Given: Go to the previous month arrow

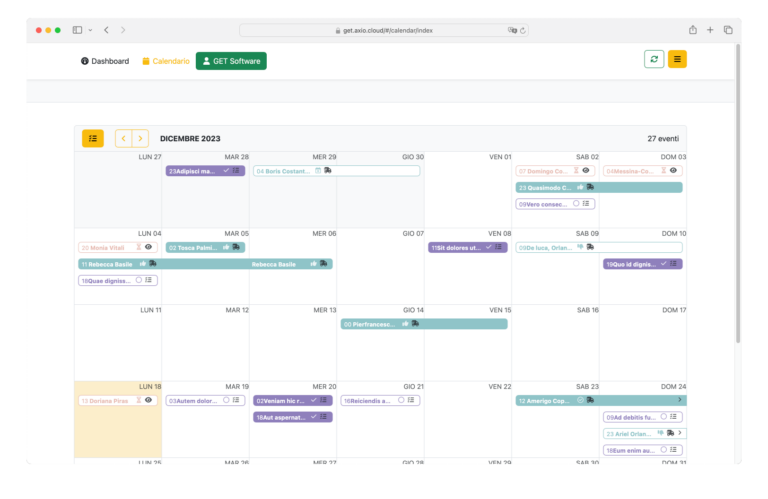Looking at the screenshot, I should [124, 138].
